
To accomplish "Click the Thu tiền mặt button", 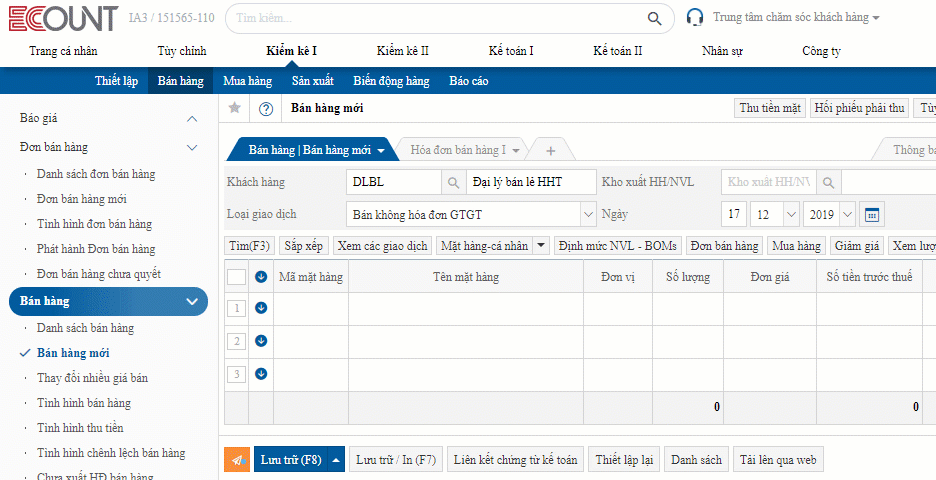I will [770, 108].
